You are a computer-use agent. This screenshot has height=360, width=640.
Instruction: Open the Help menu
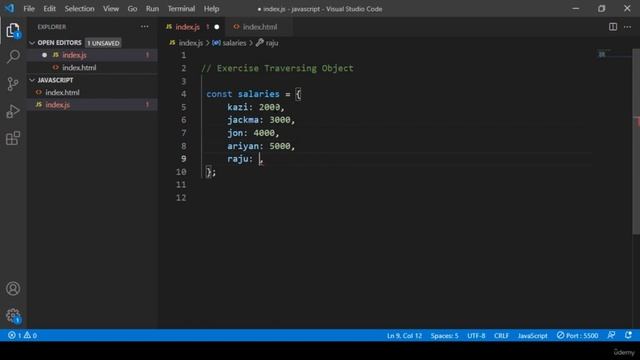pyautogui.click(x=211, y=9)
